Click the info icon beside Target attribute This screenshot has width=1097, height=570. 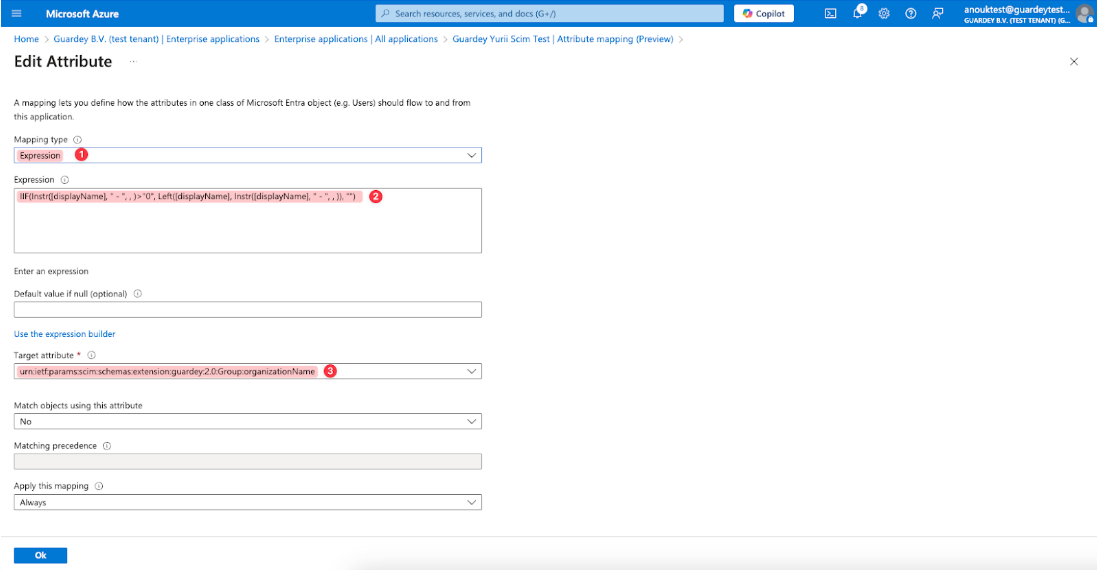[91, 355]
